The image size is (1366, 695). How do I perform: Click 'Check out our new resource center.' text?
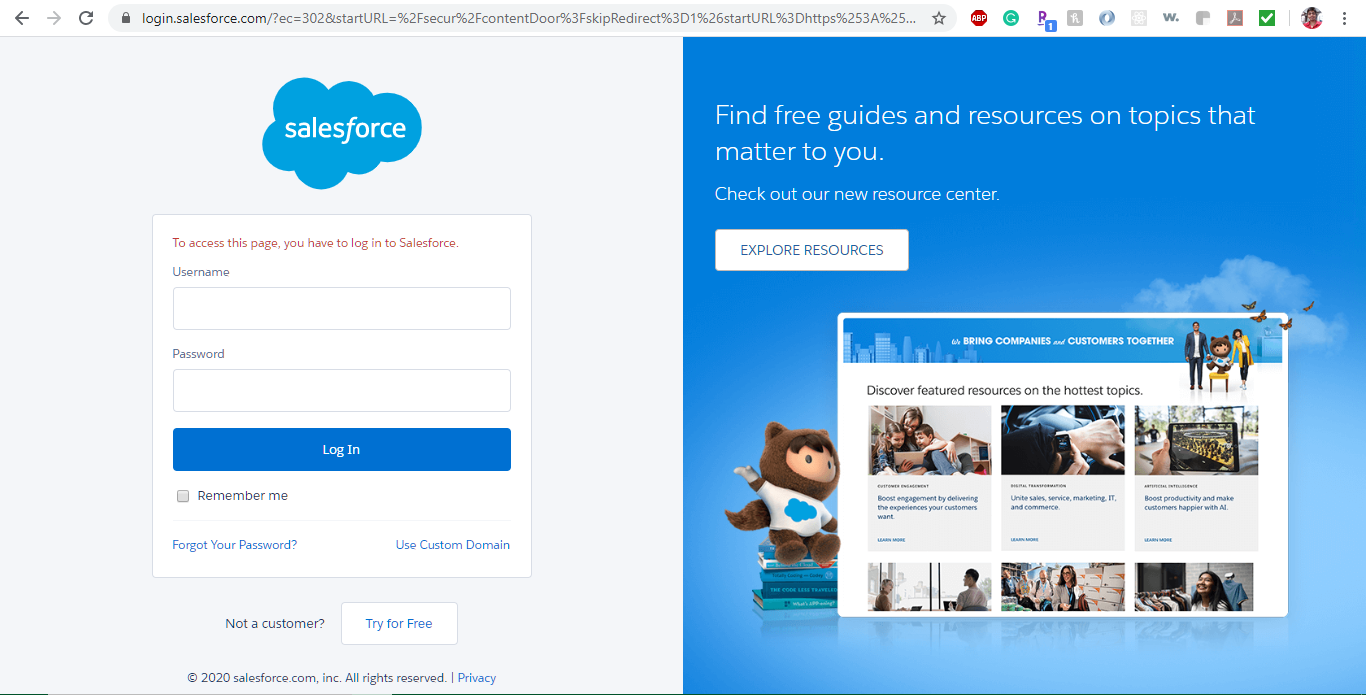coord(857,194)
